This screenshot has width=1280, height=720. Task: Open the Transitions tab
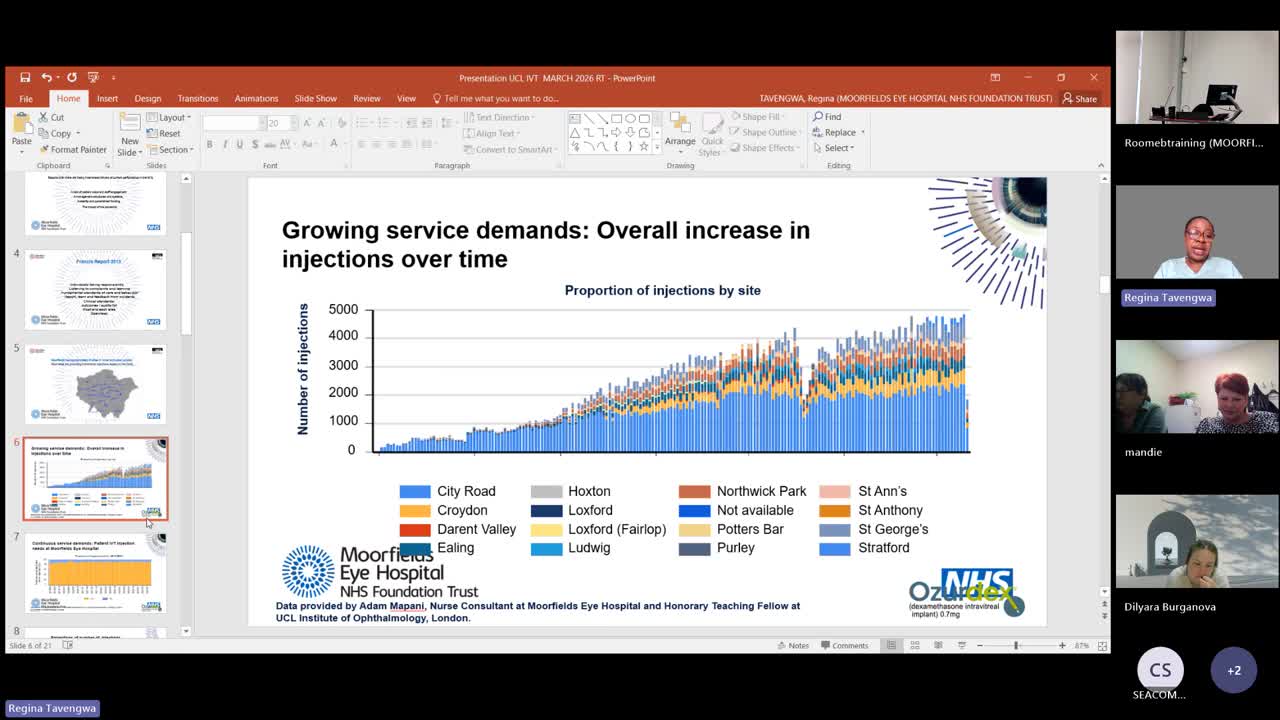[x=198, y=98]
